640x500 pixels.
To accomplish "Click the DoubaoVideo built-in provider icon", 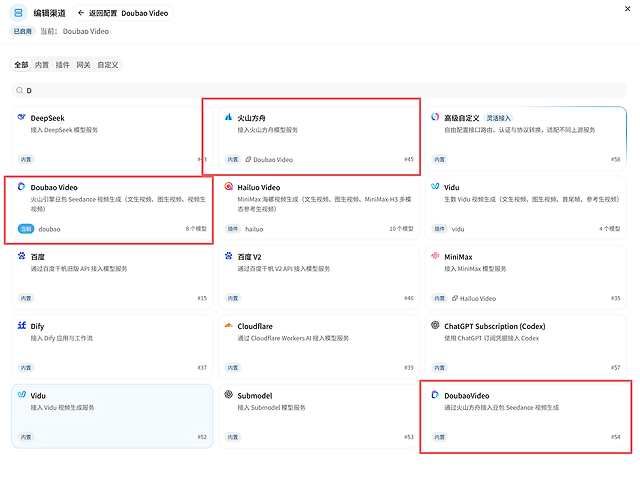I will (x=435, y=395).
